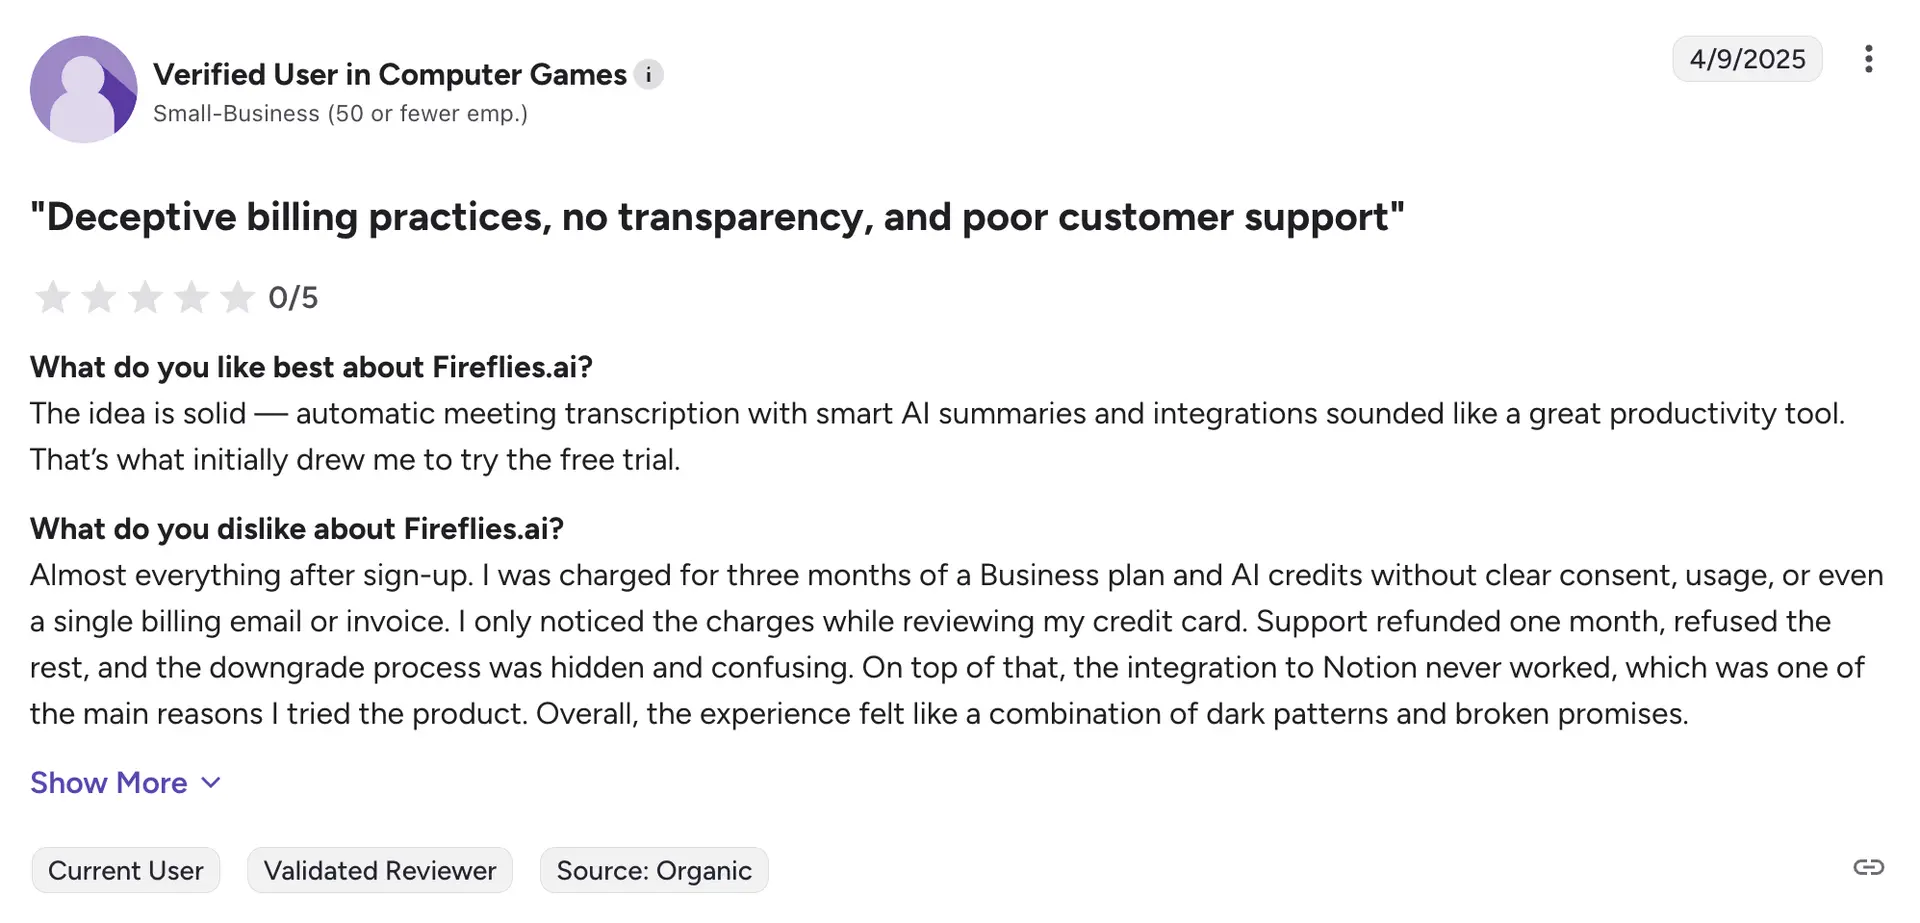This screenshot has width=1920, height=923.
Task: Click the third rating star
Action: pyautogui.click(x=145, y=297)
